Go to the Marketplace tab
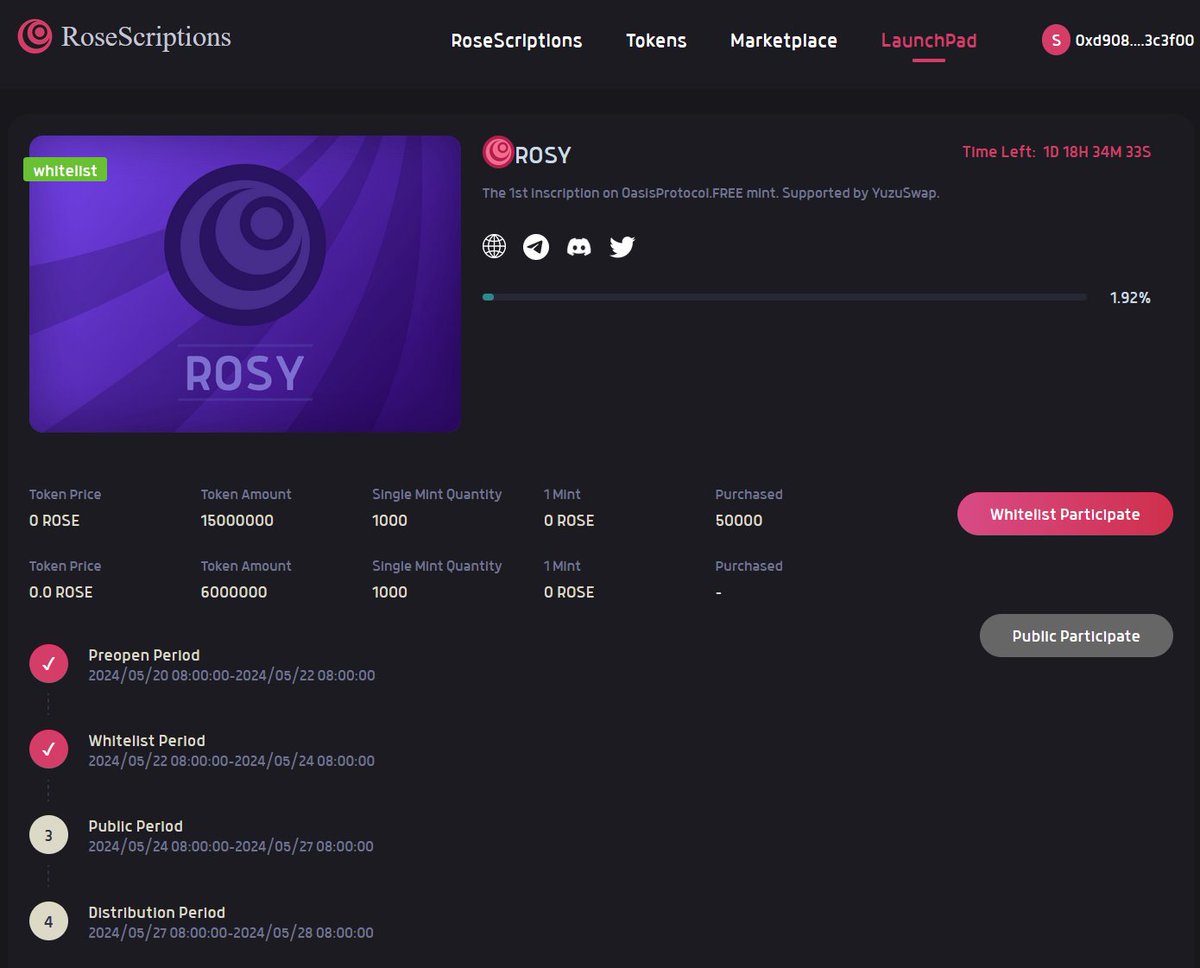This screenshot has width=1200, height=968. (784, 41)
